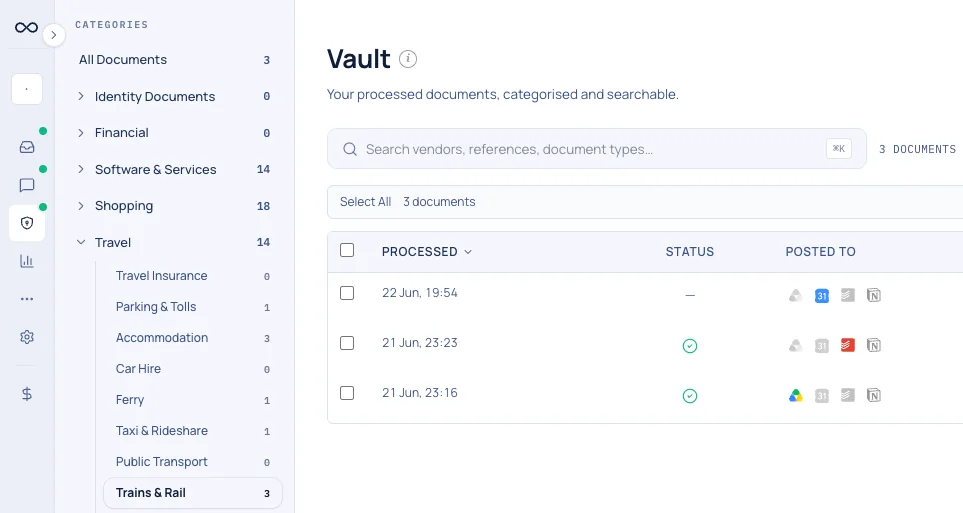Viewport: 963px width, 513px height.
Task: Select Accommodation subcategory
Action: click(x=193, y=338)
